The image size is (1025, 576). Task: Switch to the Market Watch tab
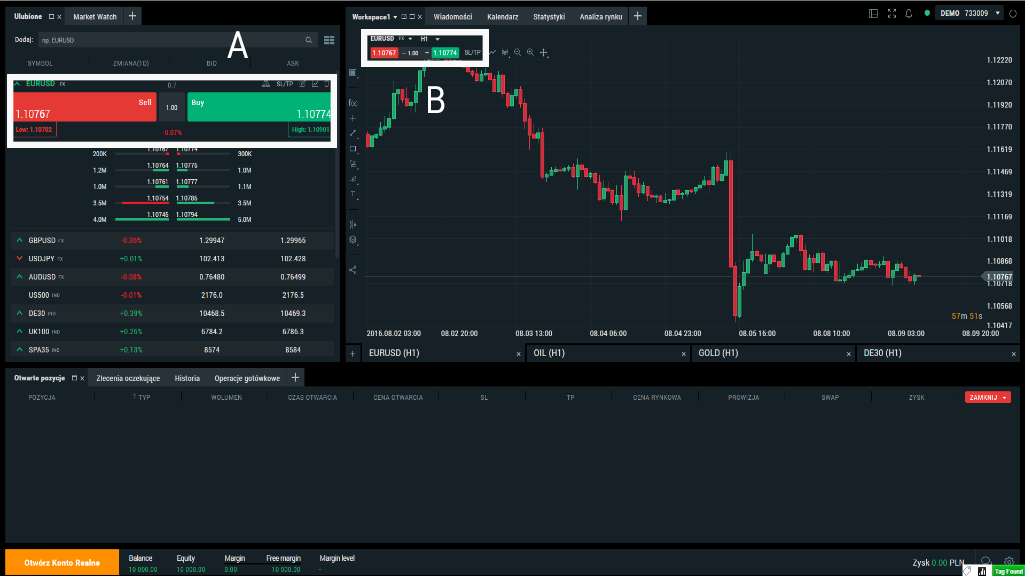[x=95, y=16]
